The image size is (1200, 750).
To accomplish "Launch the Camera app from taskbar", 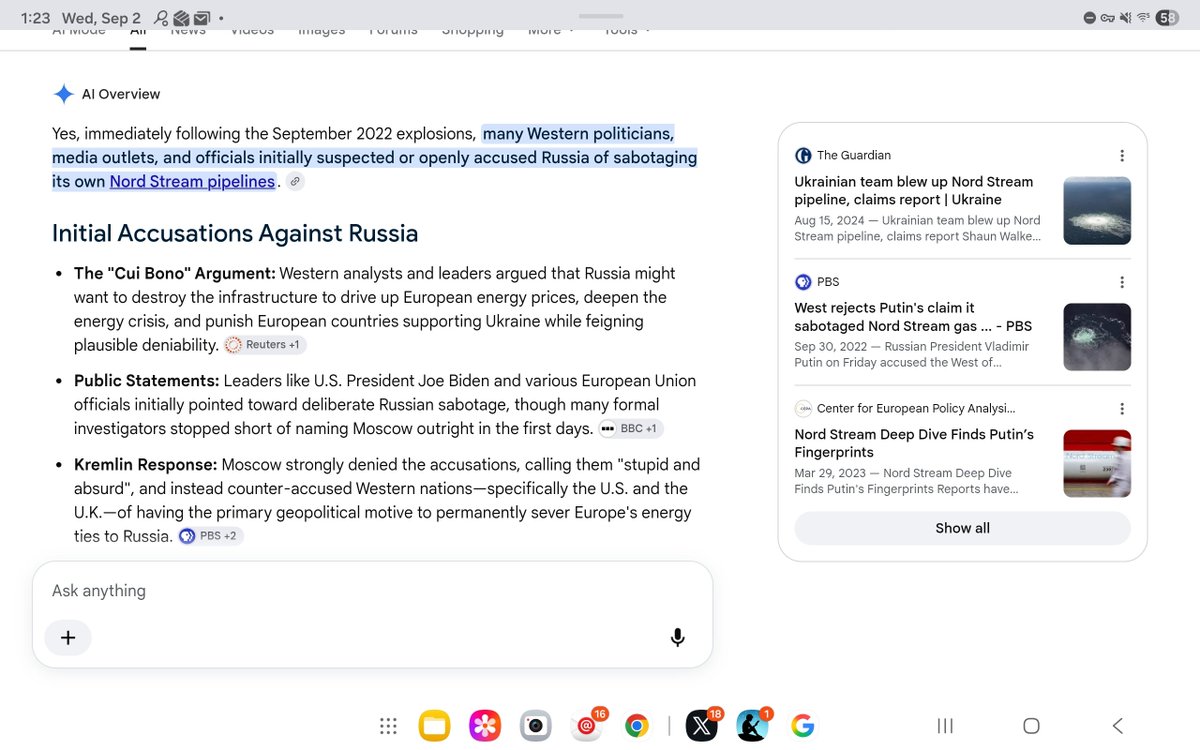I will click(536, 726).
